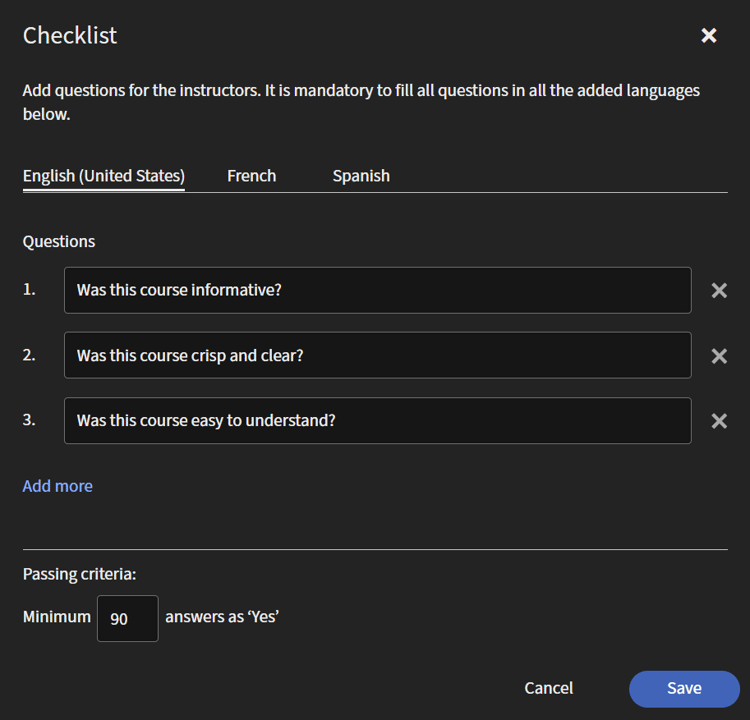Click the Minimum answers field showing 90
Image resolution: width=750 pixels, height=720 pixels.
click(127, 618)
